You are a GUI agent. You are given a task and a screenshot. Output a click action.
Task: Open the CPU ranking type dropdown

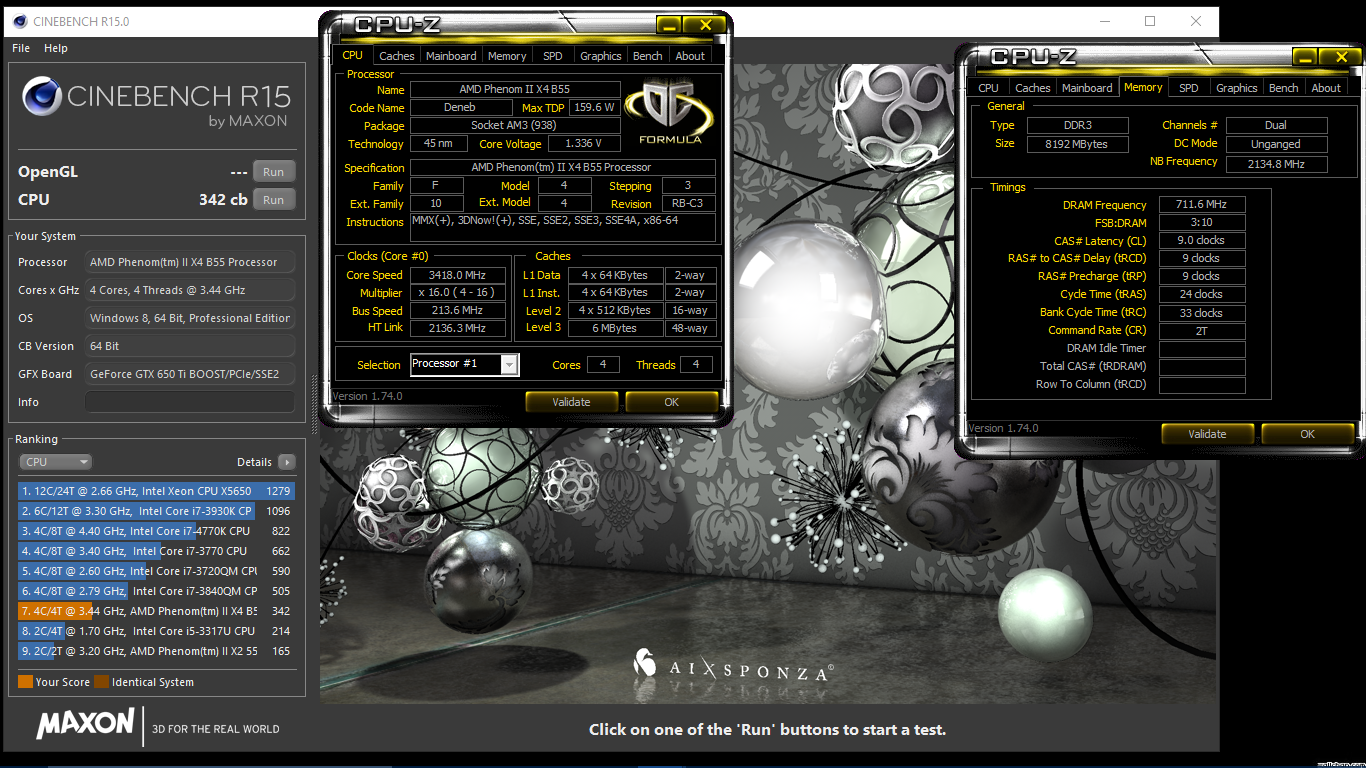point(55,462)
